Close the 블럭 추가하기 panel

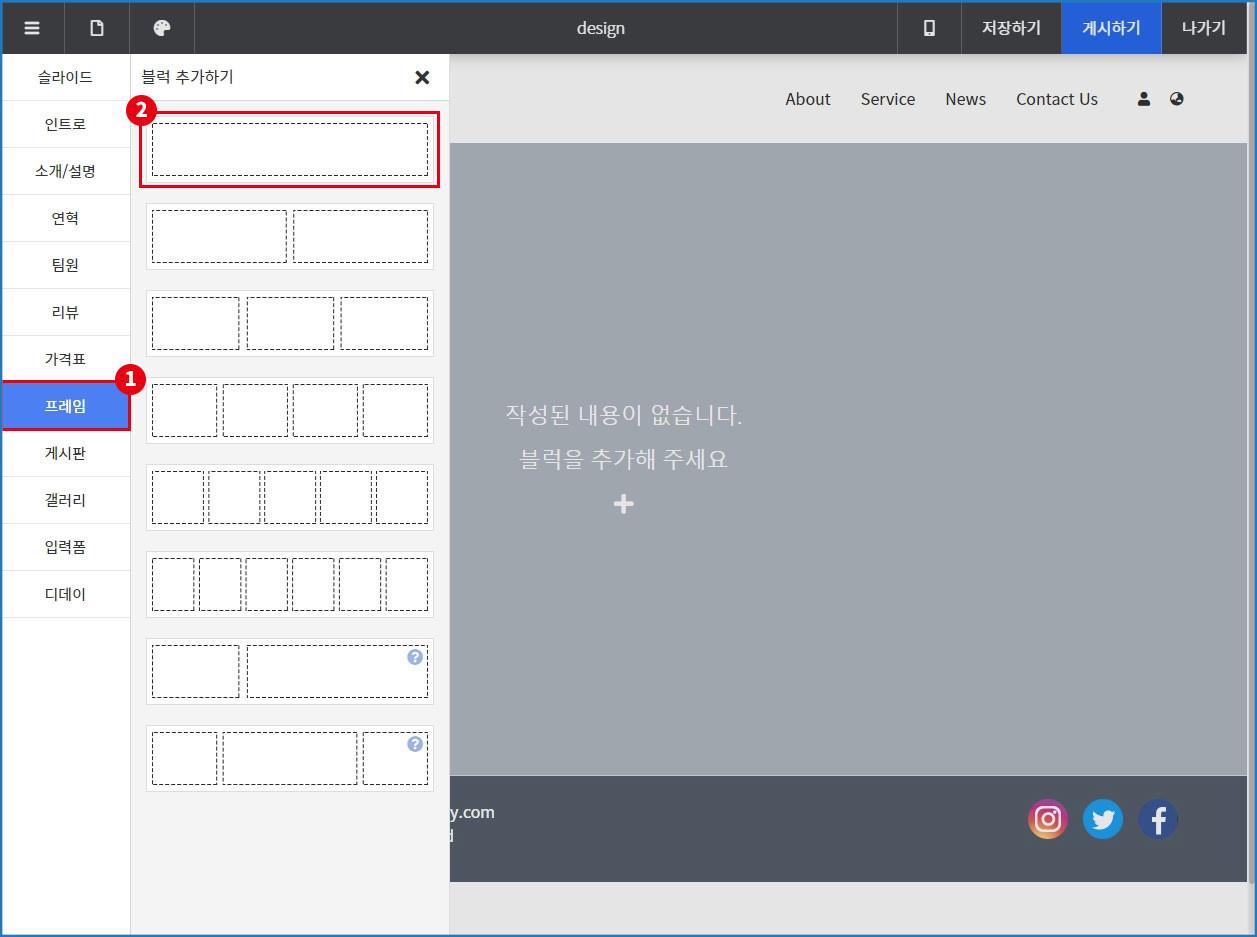[422, 77]
